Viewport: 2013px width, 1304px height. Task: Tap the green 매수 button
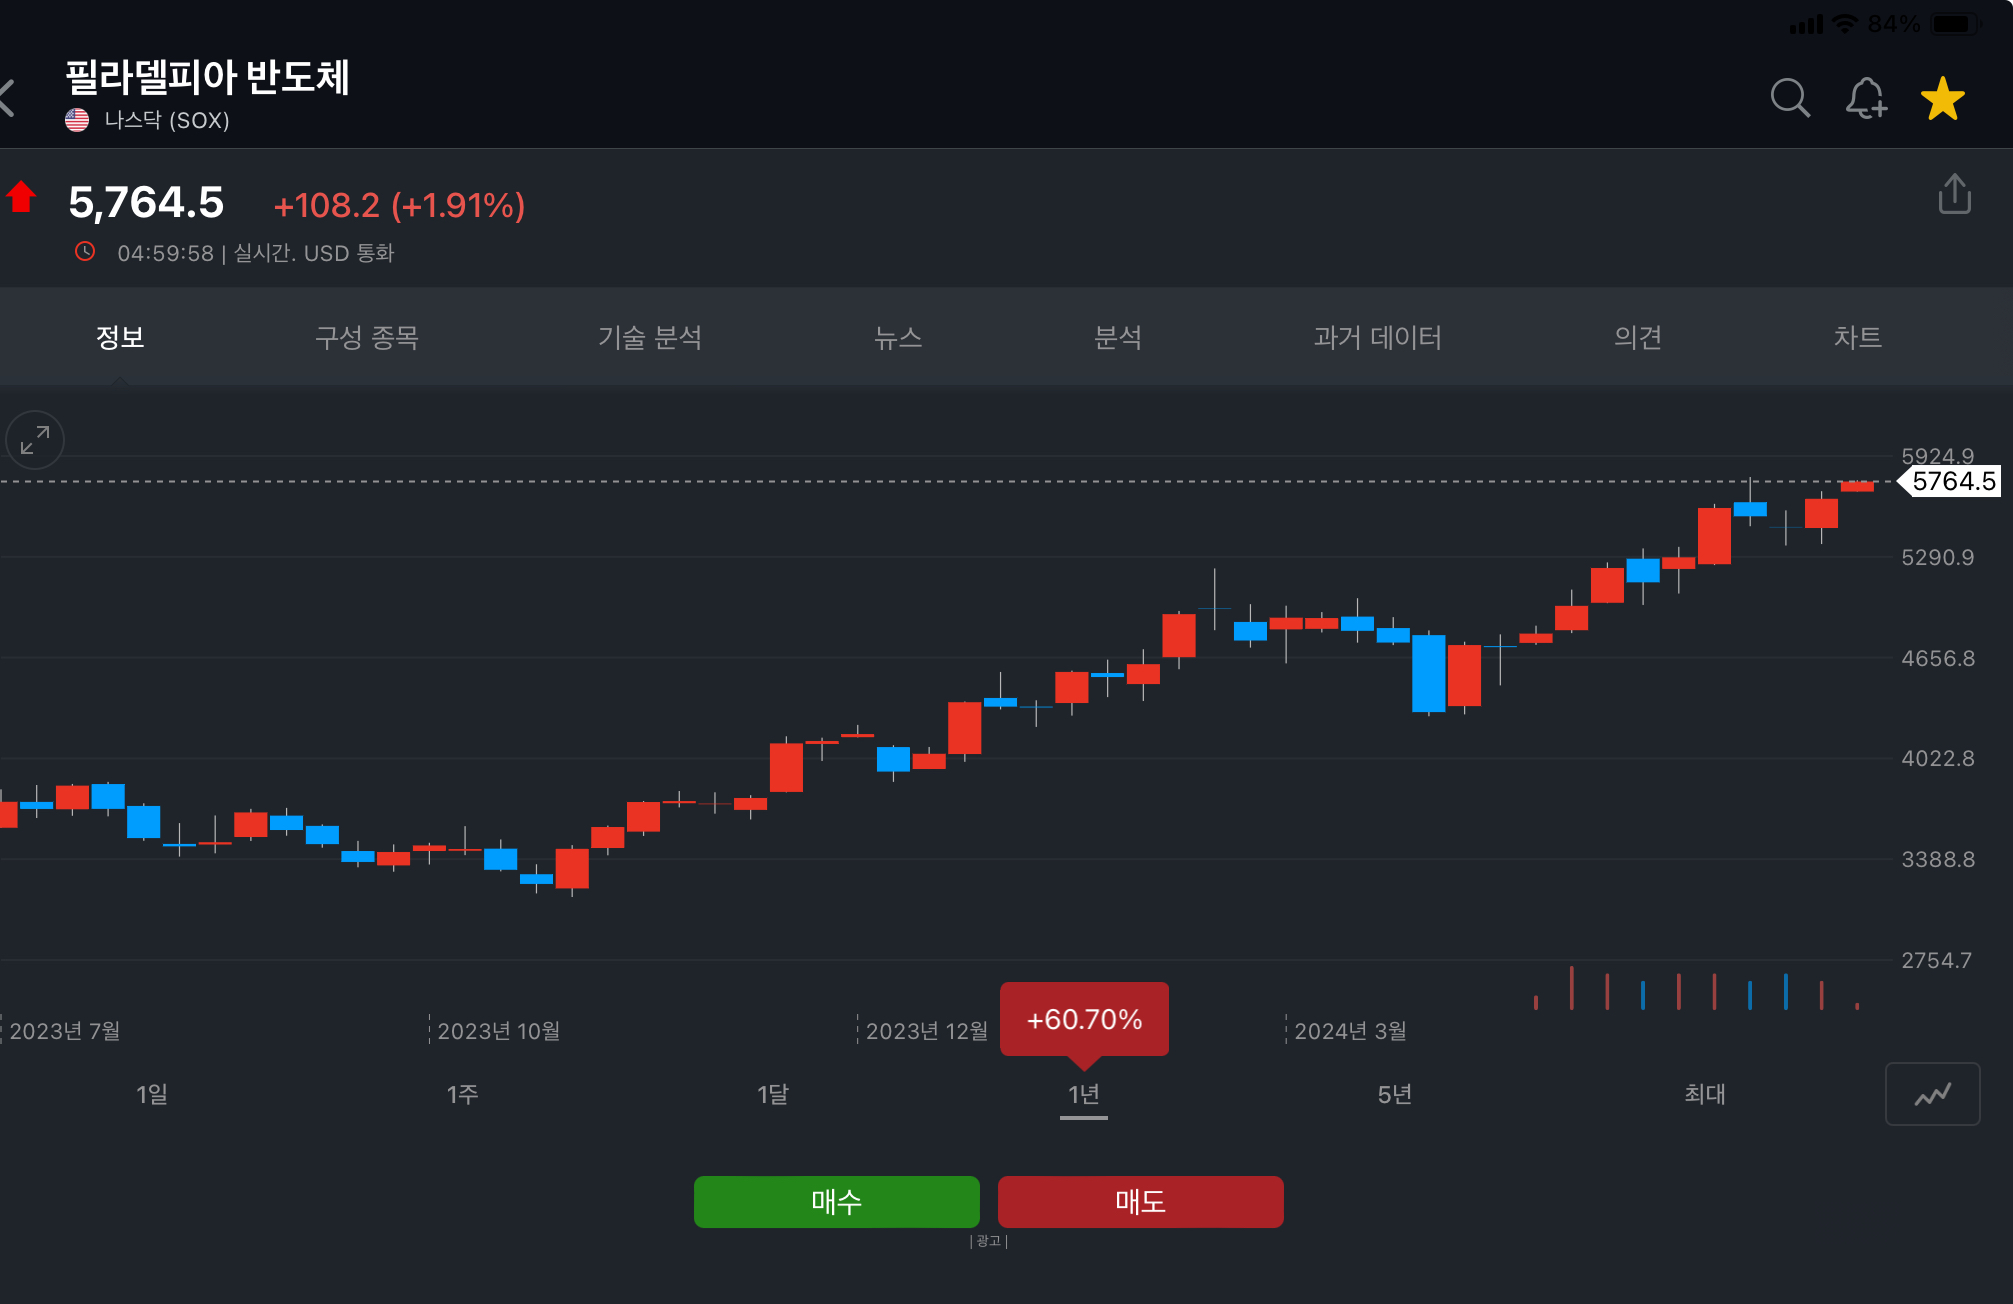837,1201
